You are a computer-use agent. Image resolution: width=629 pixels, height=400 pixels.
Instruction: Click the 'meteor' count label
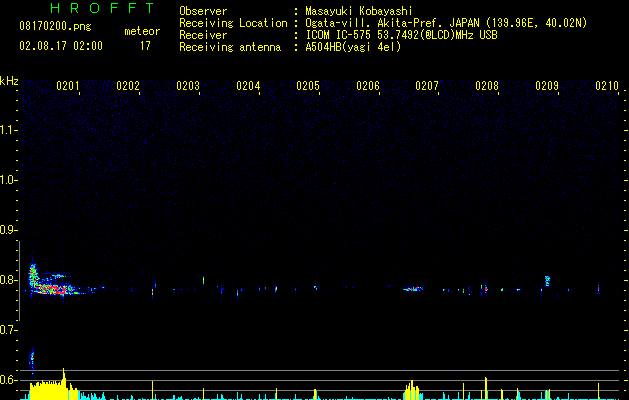142,31
